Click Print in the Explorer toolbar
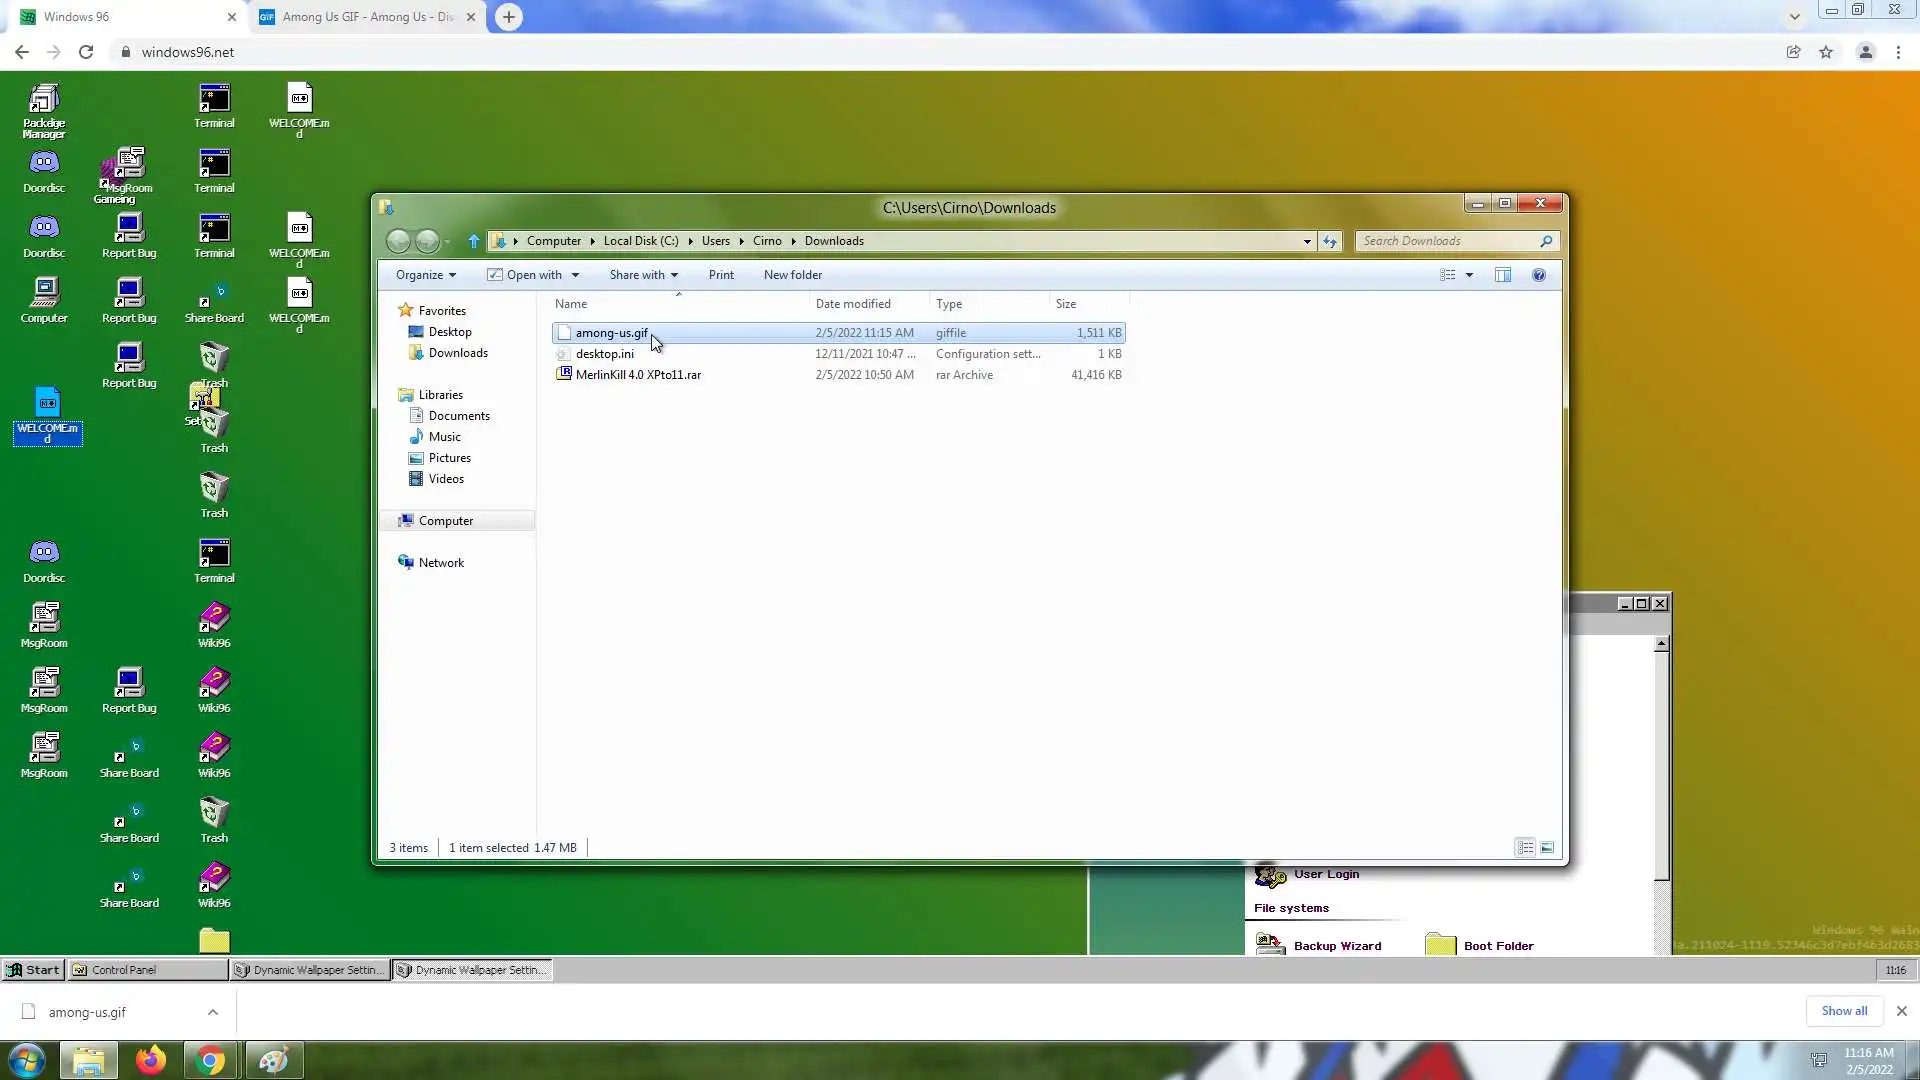Screen dimensions: 1920x1080 click(x=721, y=275)
